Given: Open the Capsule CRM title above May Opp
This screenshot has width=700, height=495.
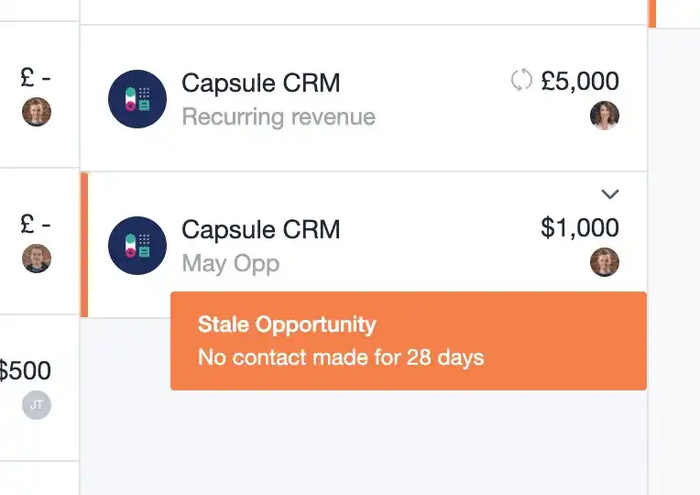Looking at the screenshot, I should click(261, 229).
